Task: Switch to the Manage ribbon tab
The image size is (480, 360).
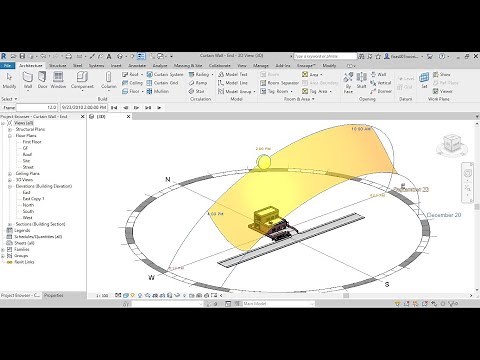Action: (261, 66)
